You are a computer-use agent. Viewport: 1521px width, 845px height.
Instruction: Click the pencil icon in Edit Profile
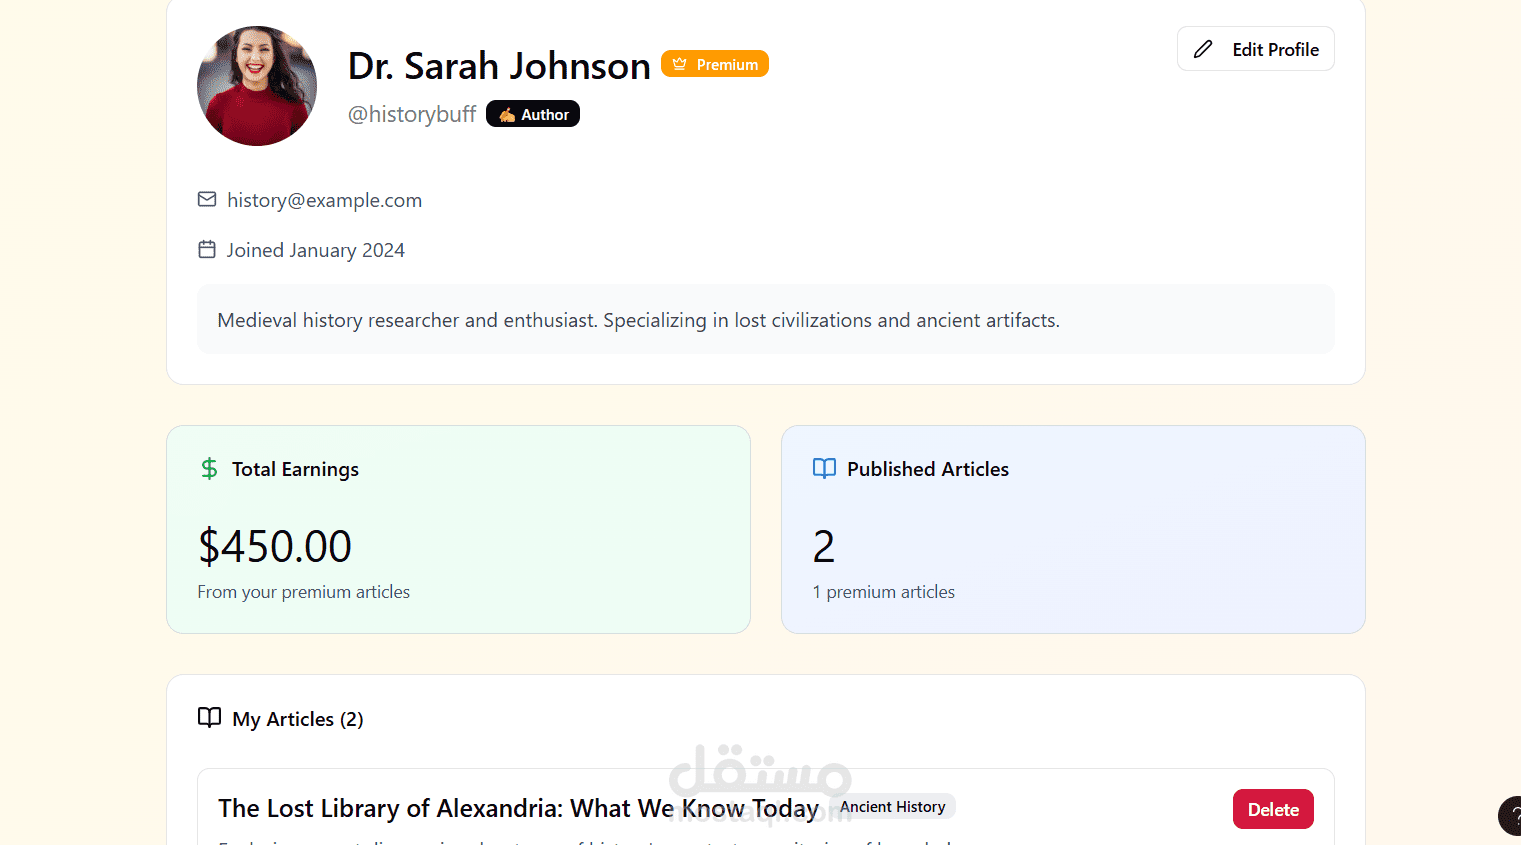point(1203,49)
